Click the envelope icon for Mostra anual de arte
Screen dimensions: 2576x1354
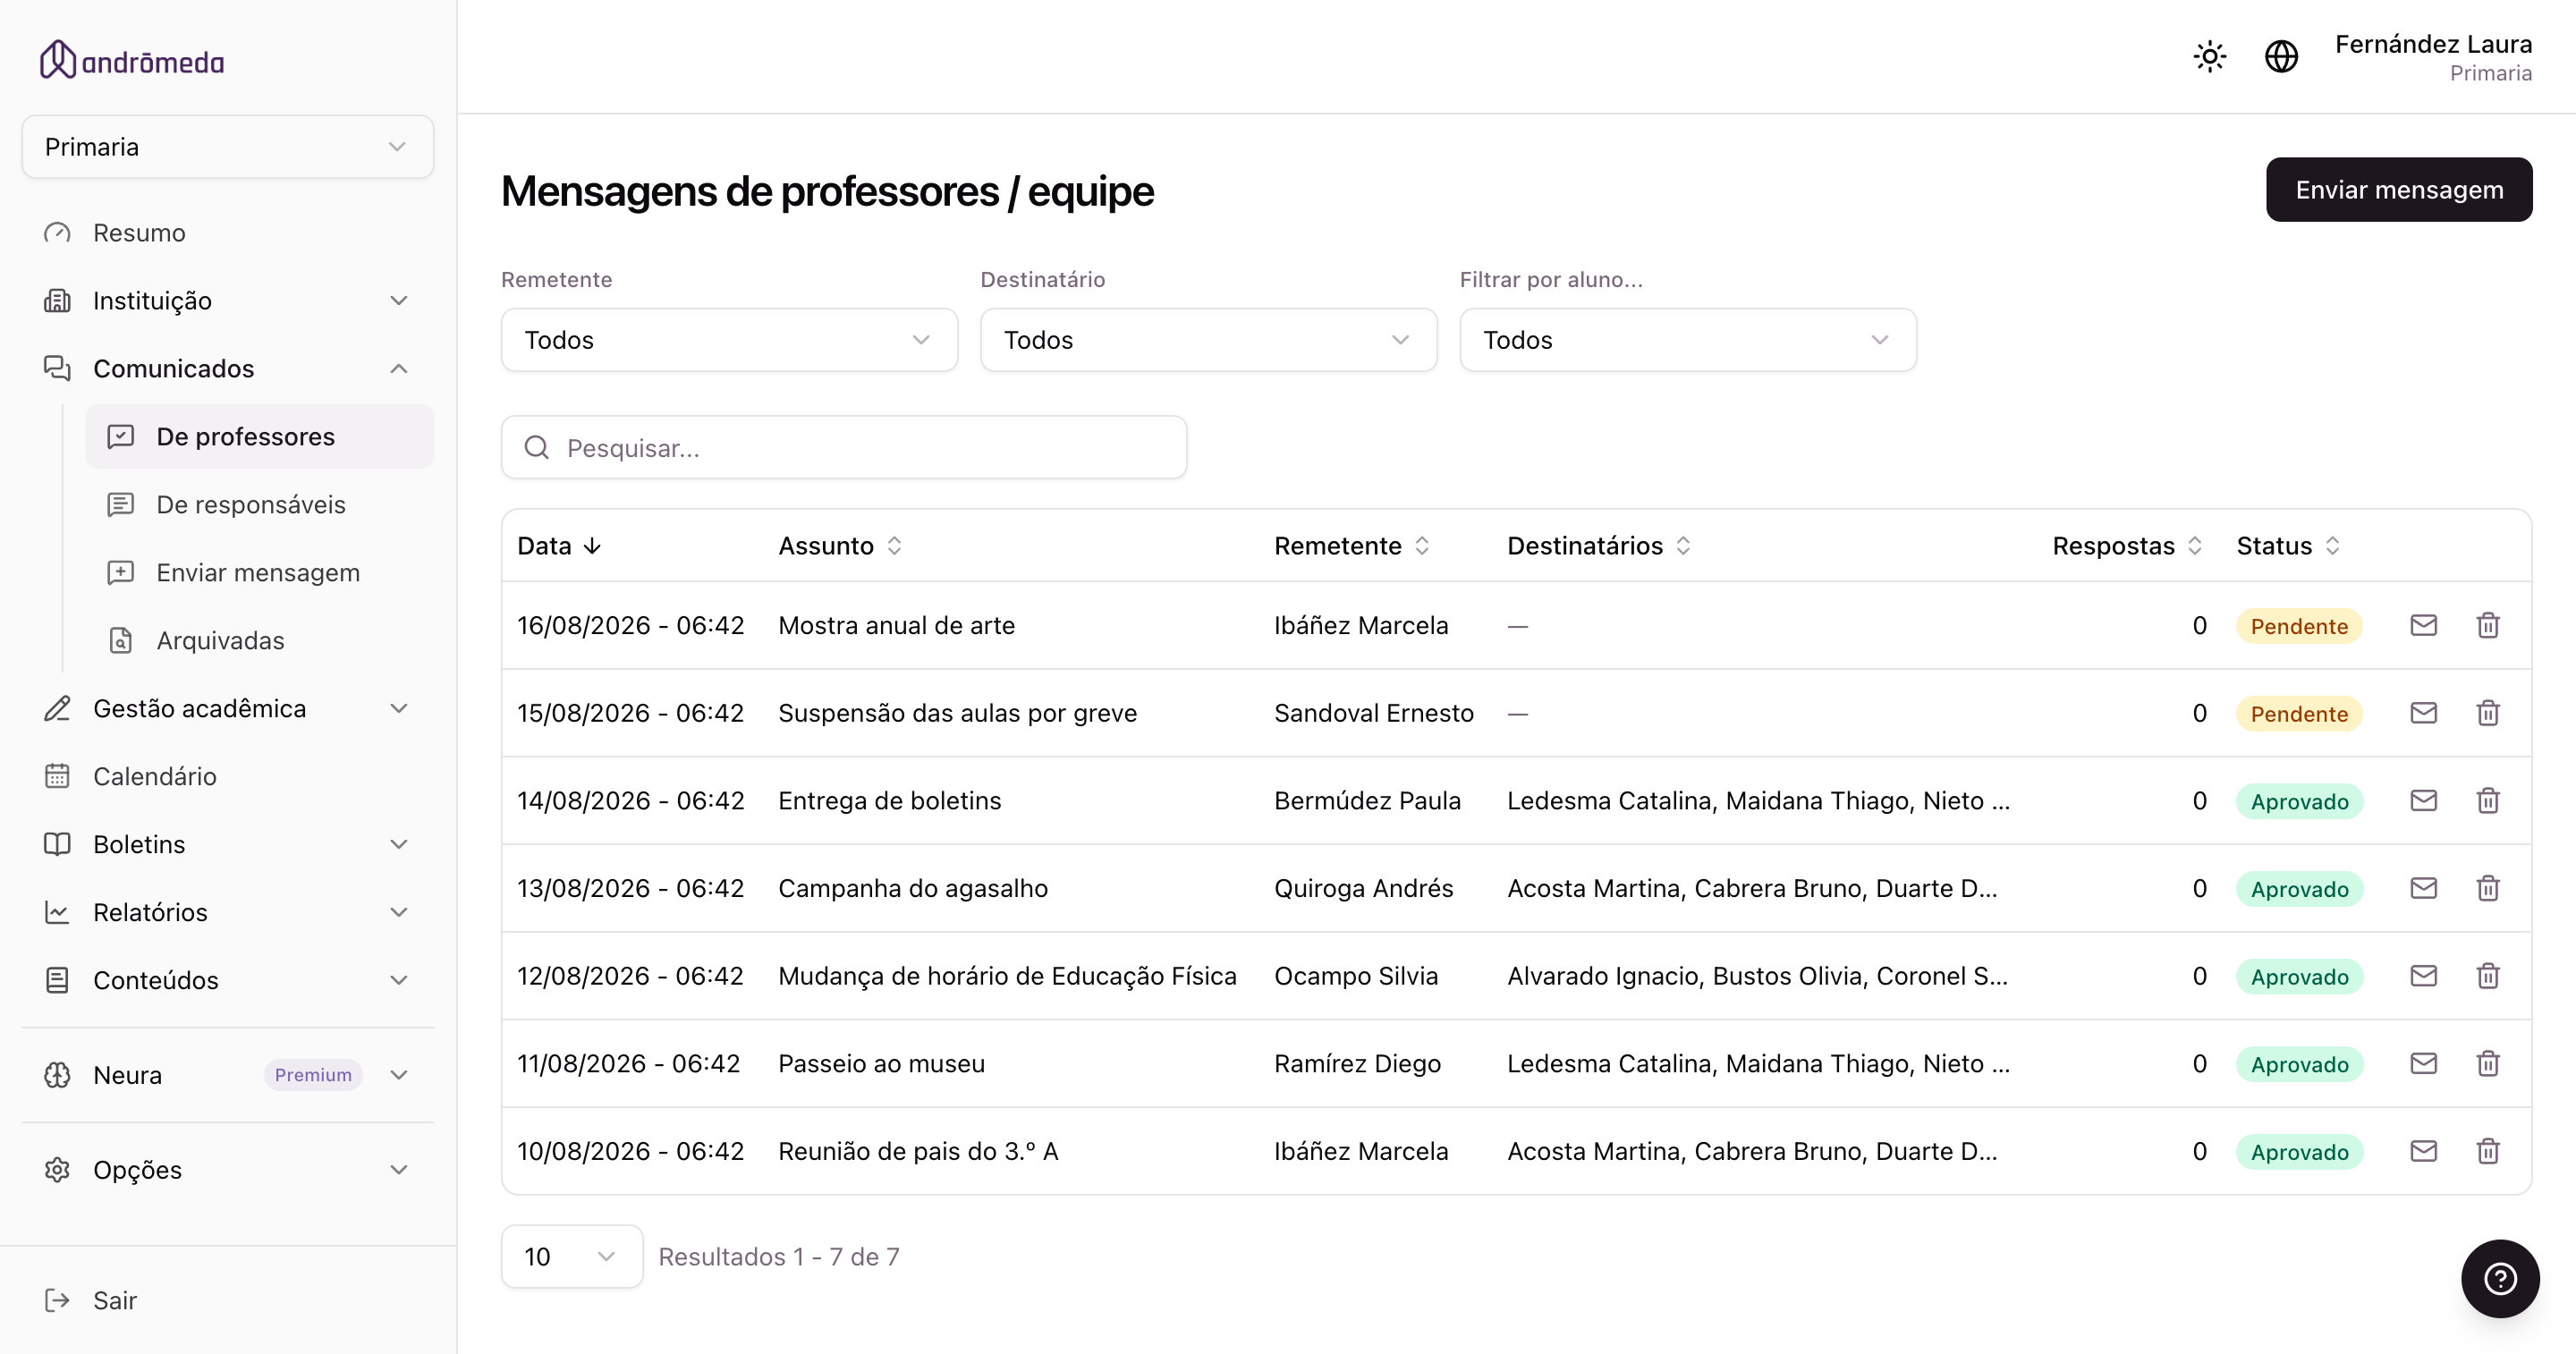[x=2423, y=625]
